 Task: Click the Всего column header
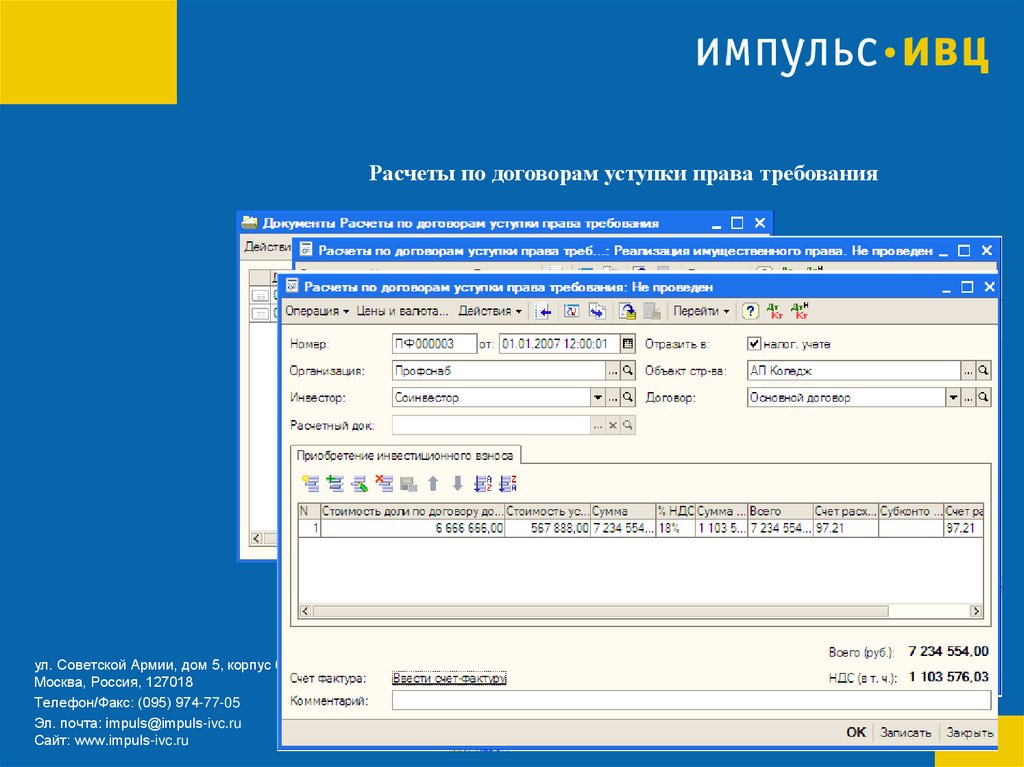point(780,512)
